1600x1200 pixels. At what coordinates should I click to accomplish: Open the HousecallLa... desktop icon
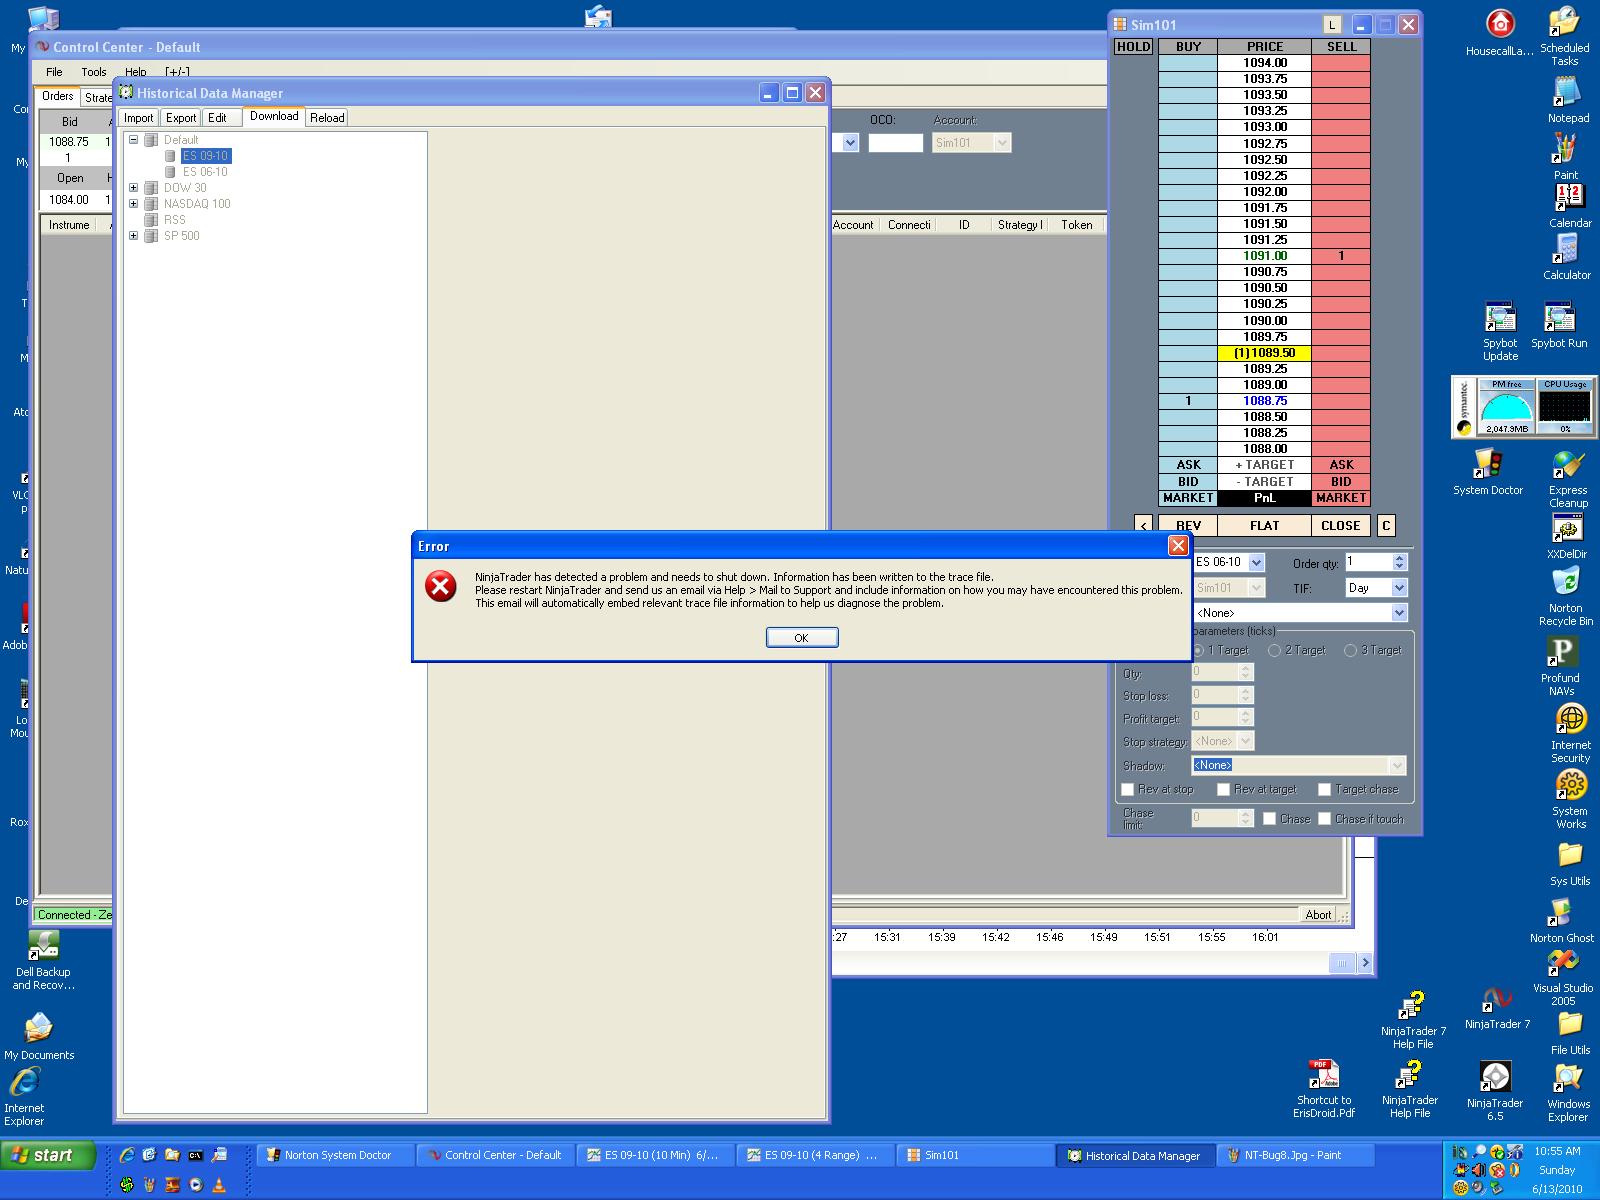1499,32
